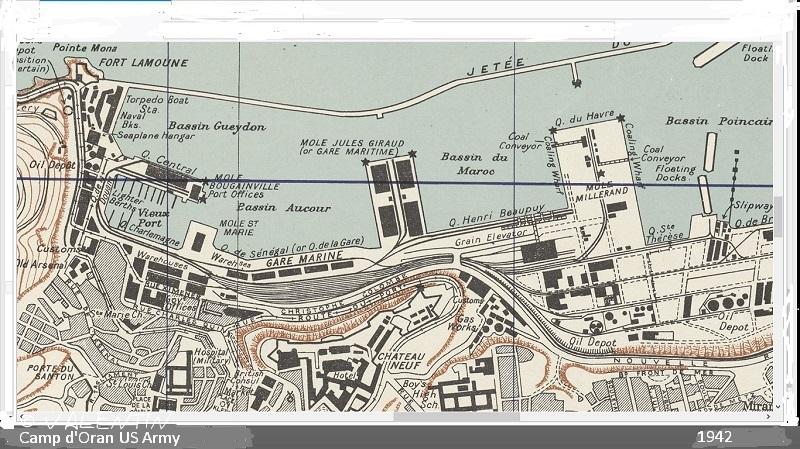
Task: Click the Fort Lamoune label on map
Action: [143, 62]
